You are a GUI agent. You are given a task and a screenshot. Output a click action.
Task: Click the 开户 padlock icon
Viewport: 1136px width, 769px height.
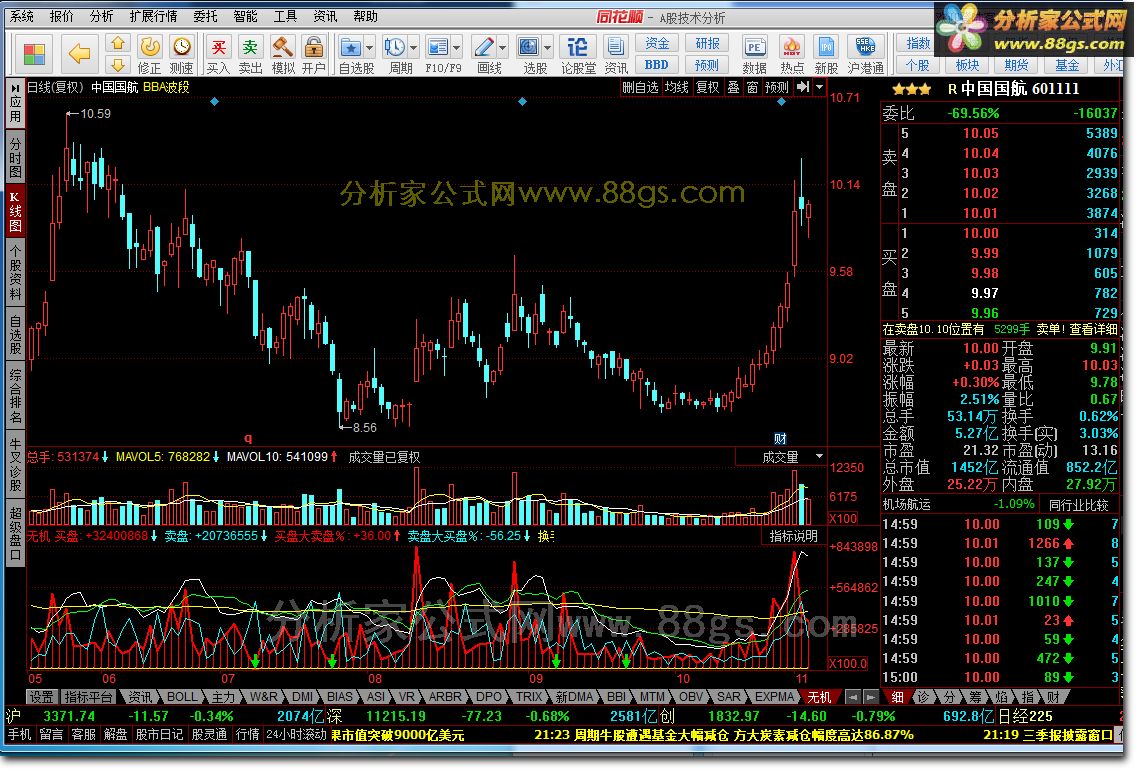tap(314, 48)
